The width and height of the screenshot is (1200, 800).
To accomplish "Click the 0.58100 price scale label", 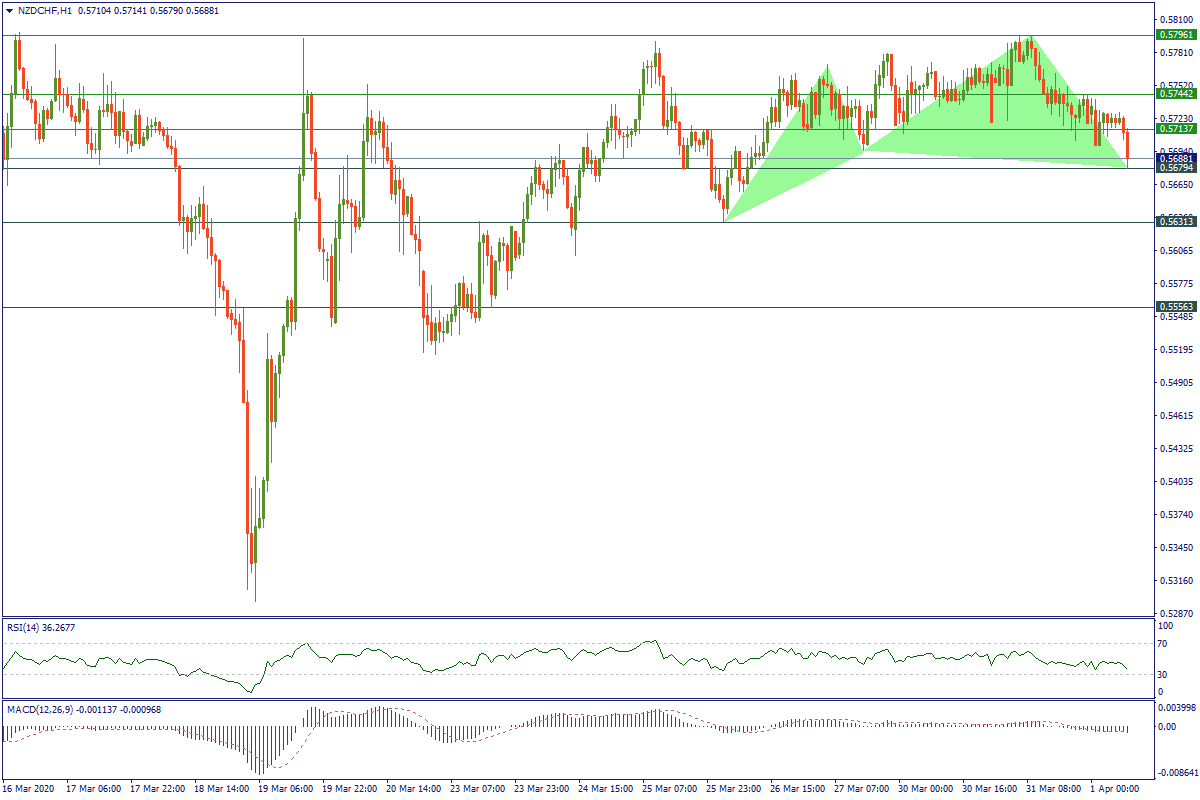I will [1176, 19].
